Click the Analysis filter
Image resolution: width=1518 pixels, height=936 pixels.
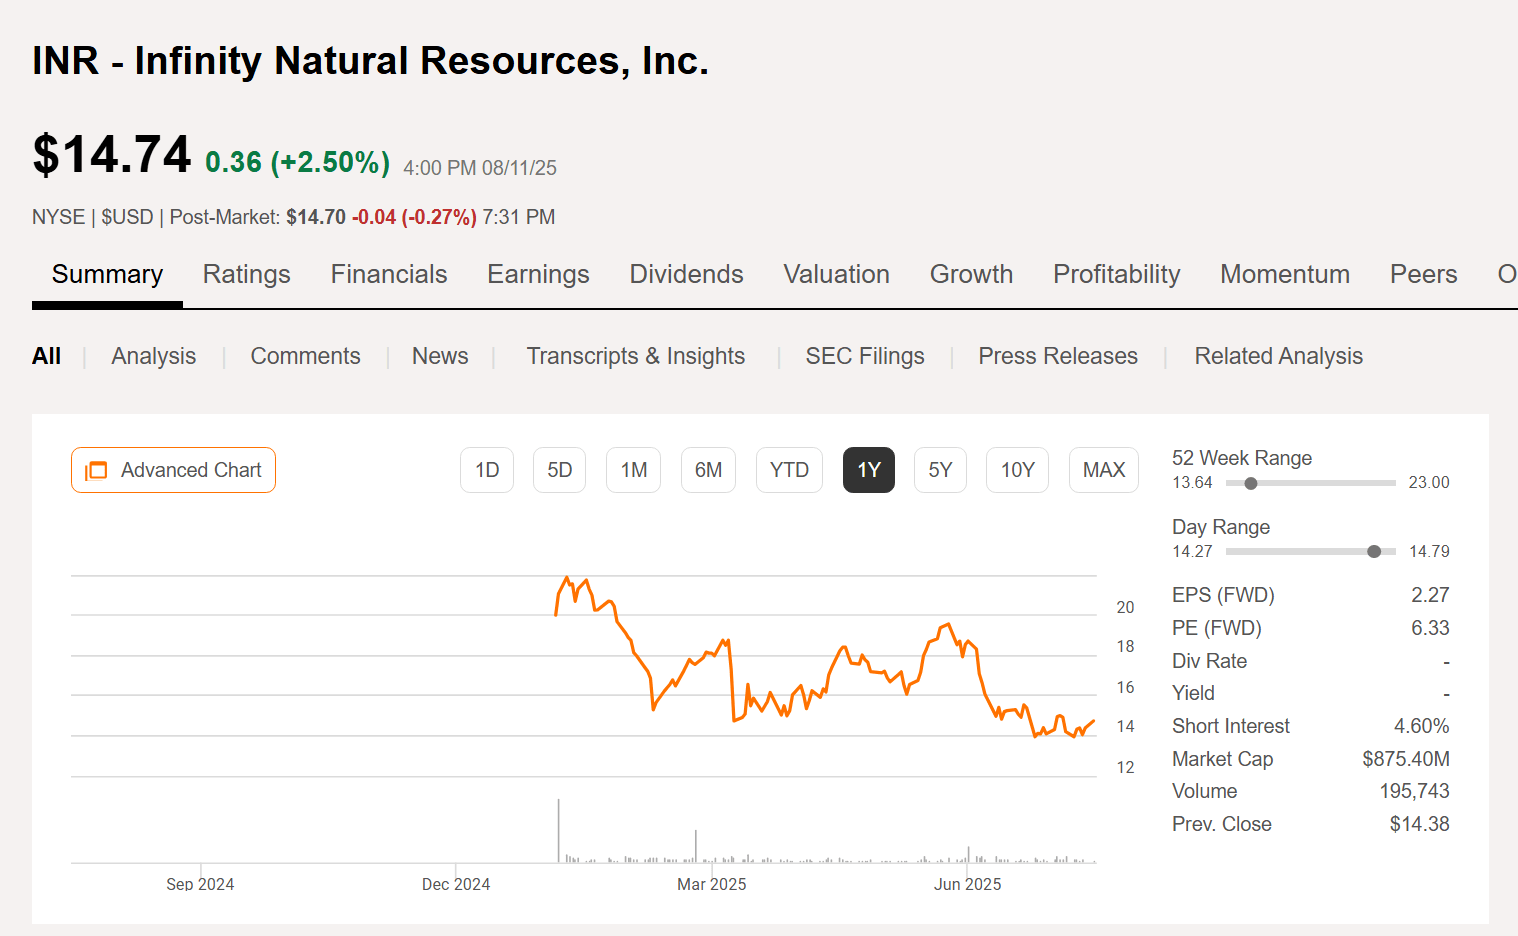point(153,356)
